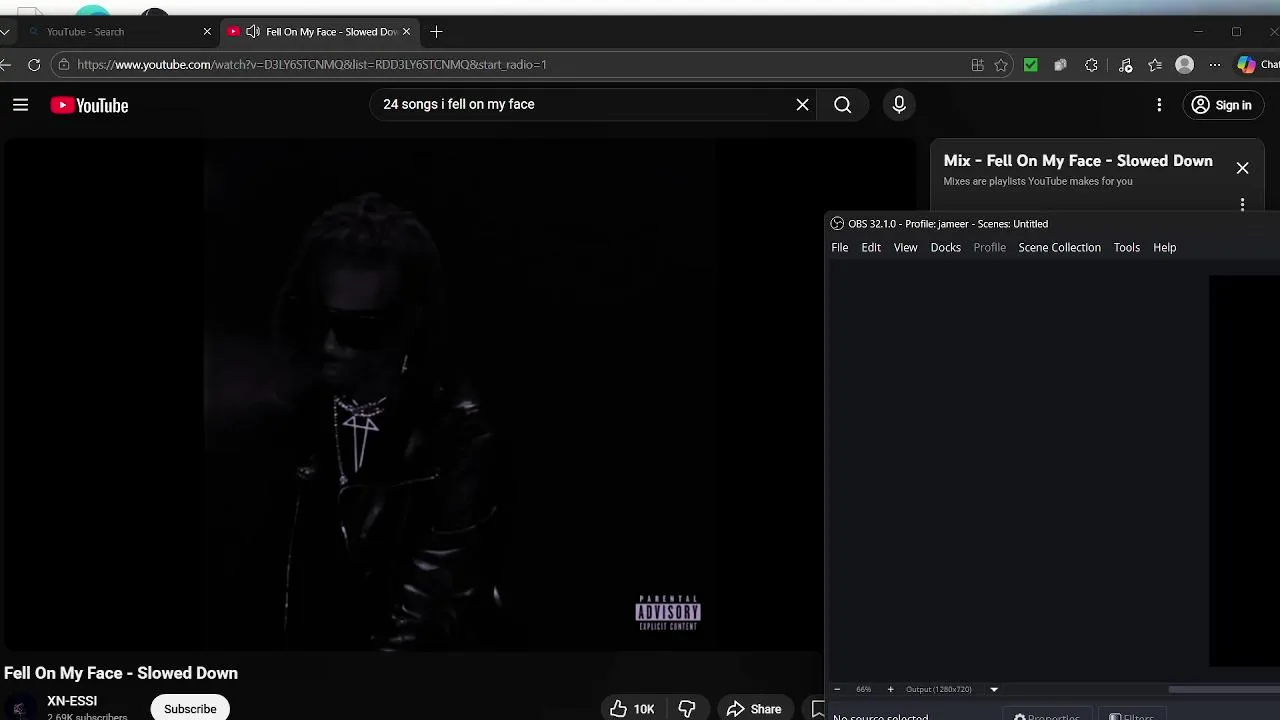The height and width of the screenshot is (720, 1280).
Task: Open the YouTube hamburger guide menu
Action: pyautogui.click(x=20, y=105)
